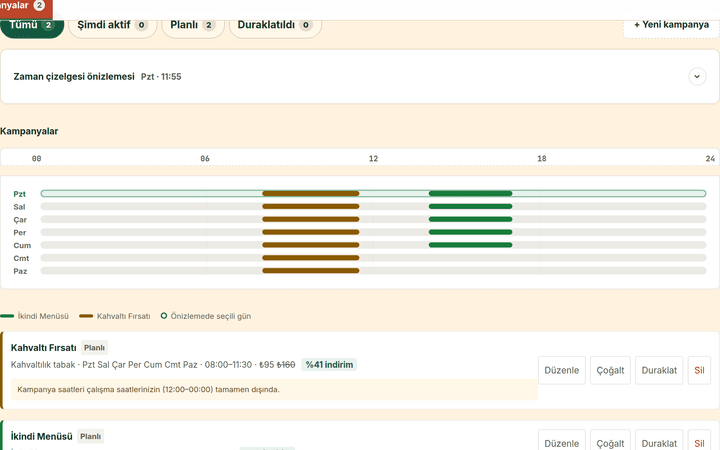
Task: Click Friday's brown Kahvaltı bar
Action: point(310,245)
